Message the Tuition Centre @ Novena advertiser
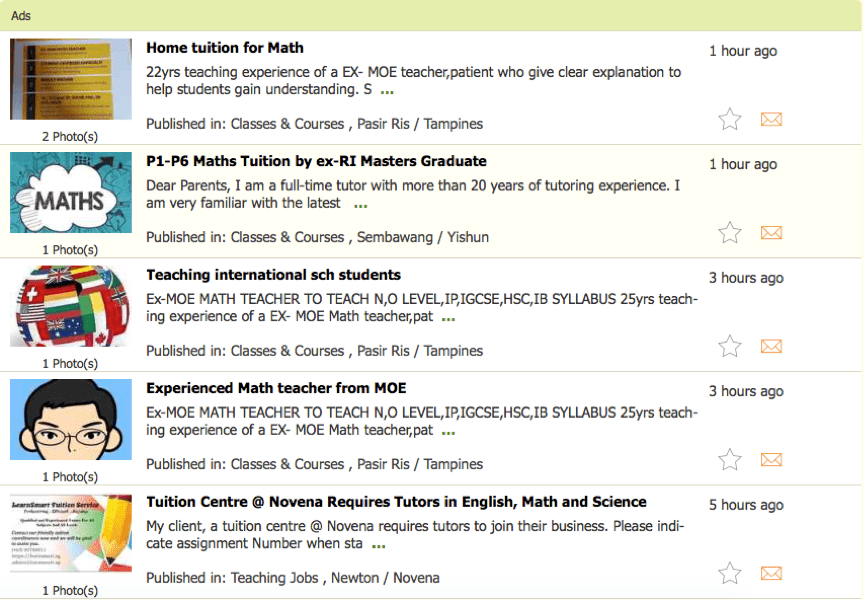864x600 pixels. click(771, 573)
